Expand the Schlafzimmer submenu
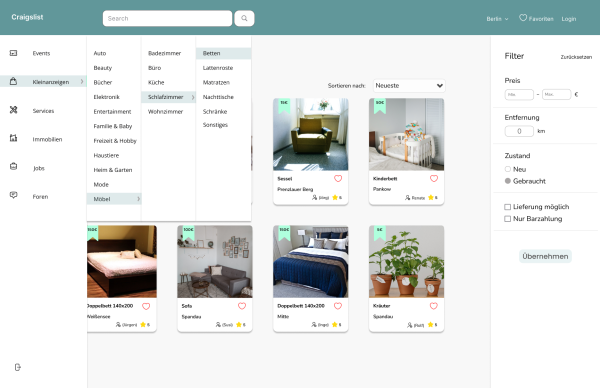 [x=168, y=97]
